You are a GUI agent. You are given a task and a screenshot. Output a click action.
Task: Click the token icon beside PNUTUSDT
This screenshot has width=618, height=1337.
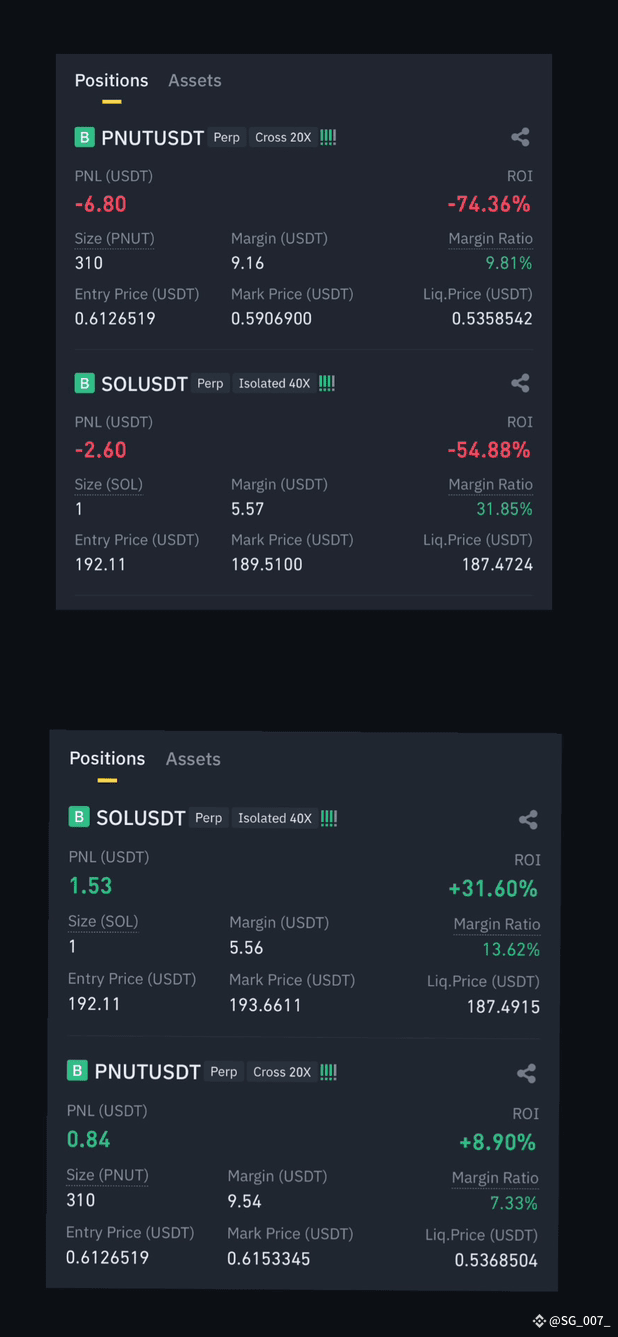tap(84, 137)
